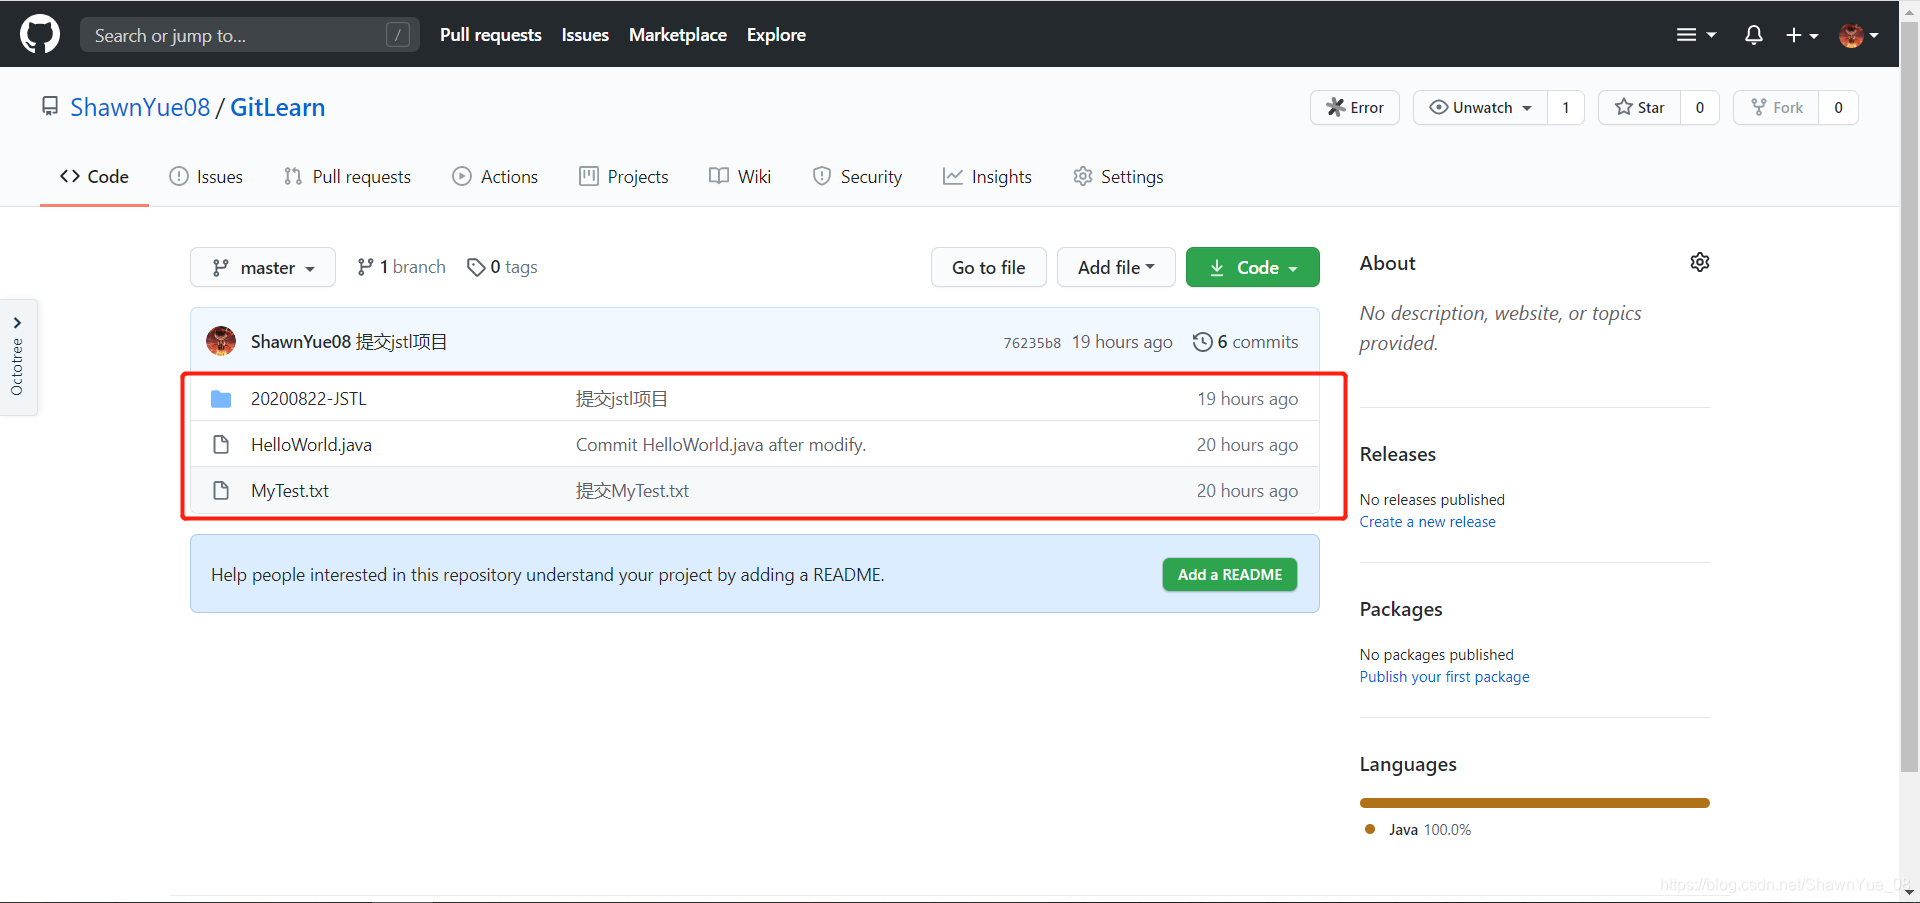Screen dimensions: 1920x903
Task: Open Pull requests in top navigation
Action: [x=490, y=35]
